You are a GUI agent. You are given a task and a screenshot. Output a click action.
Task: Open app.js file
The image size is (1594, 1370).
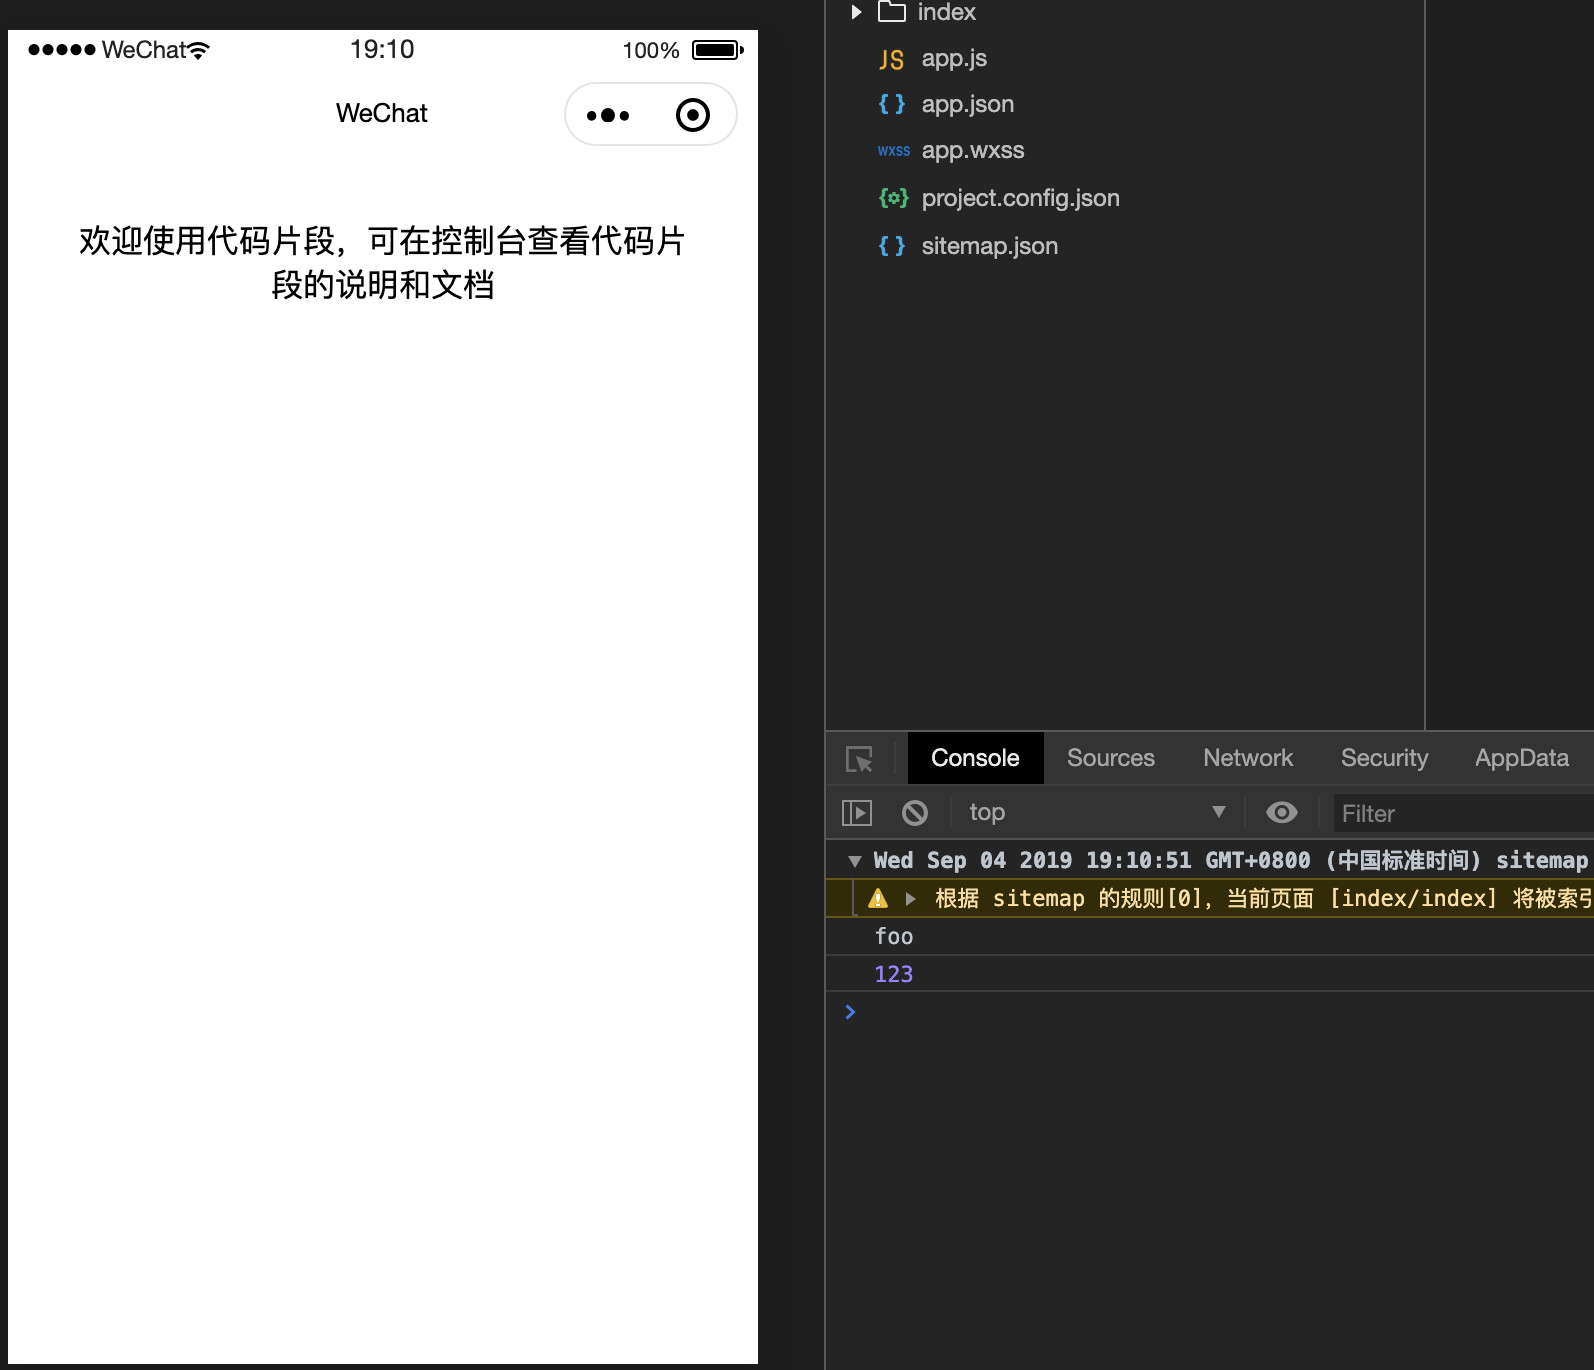(954, 58)
